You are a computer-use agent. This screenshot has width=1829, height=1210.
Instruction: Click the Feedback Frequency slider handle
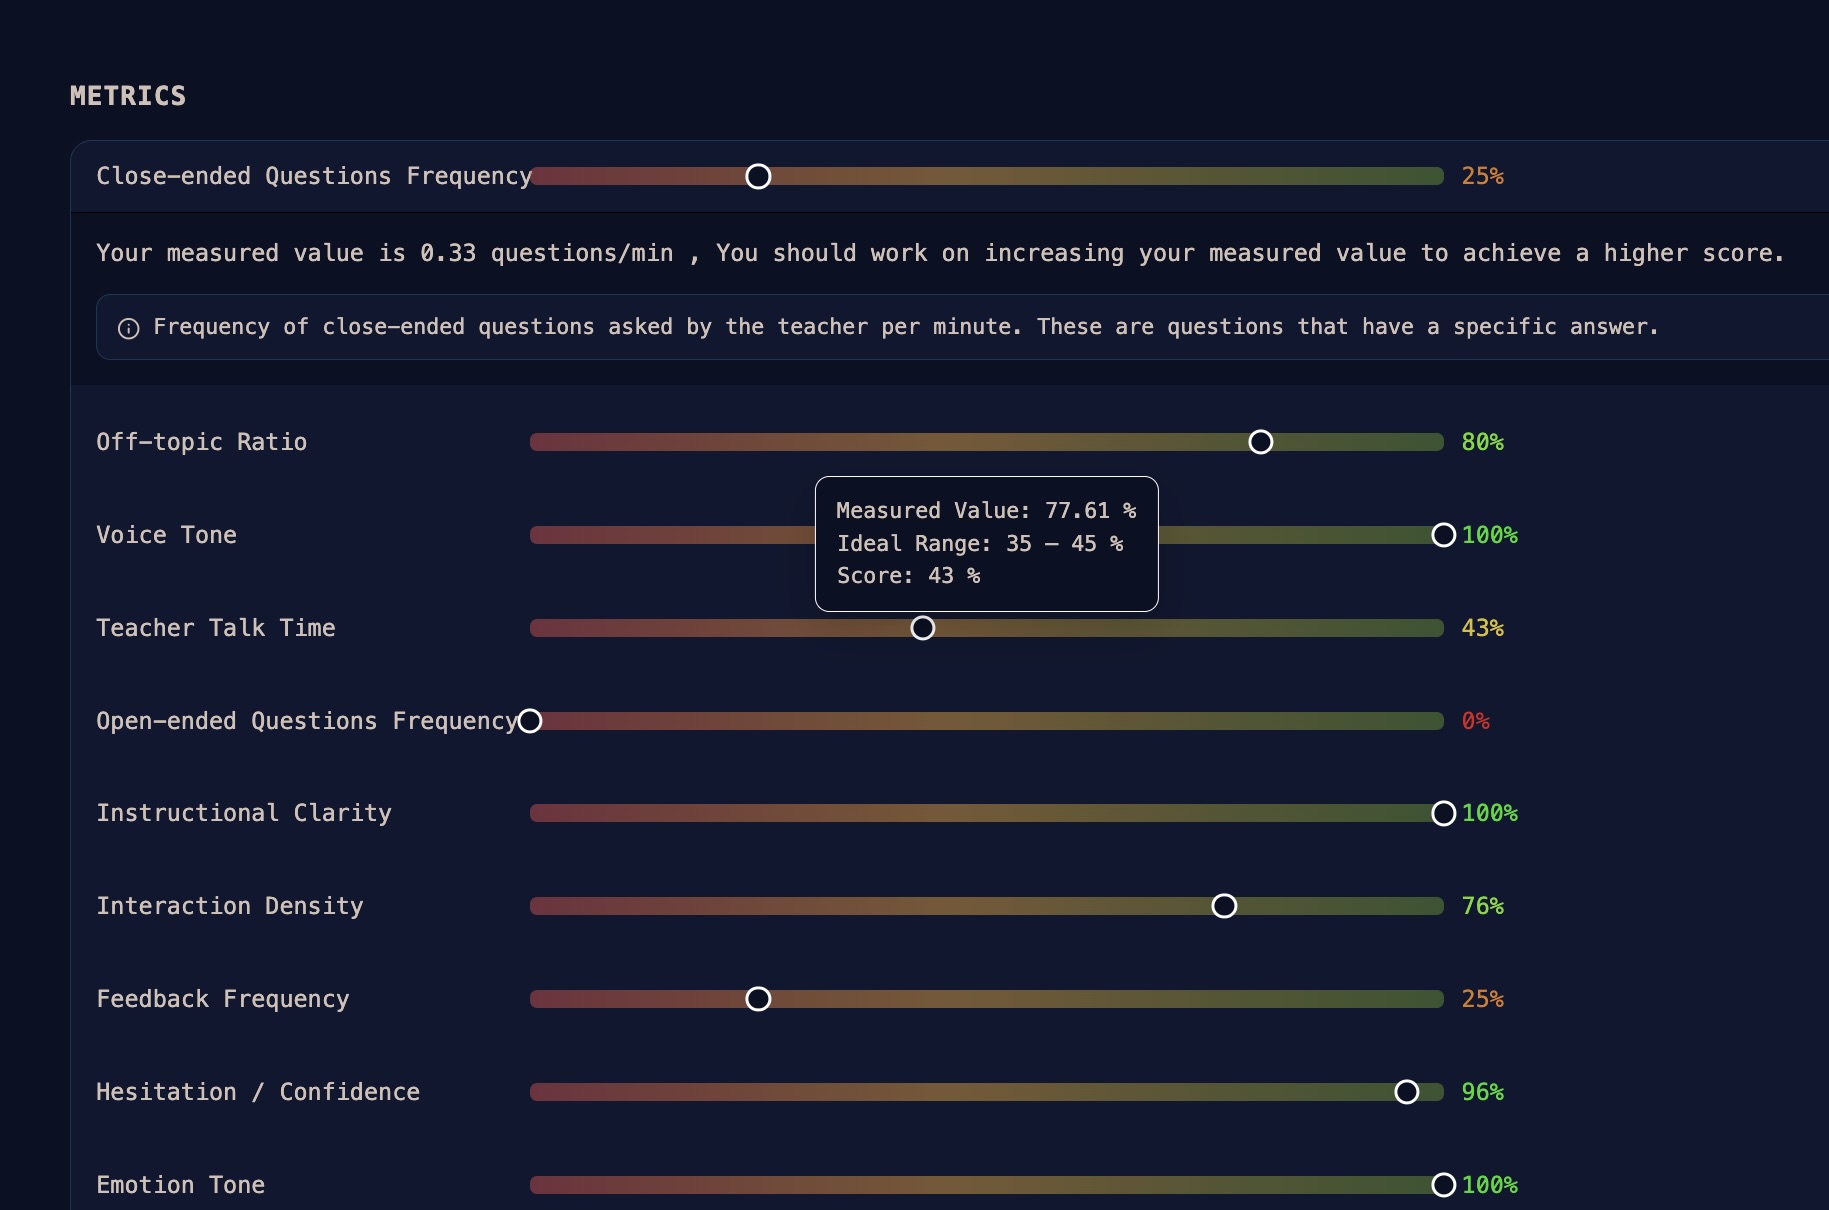758,999
